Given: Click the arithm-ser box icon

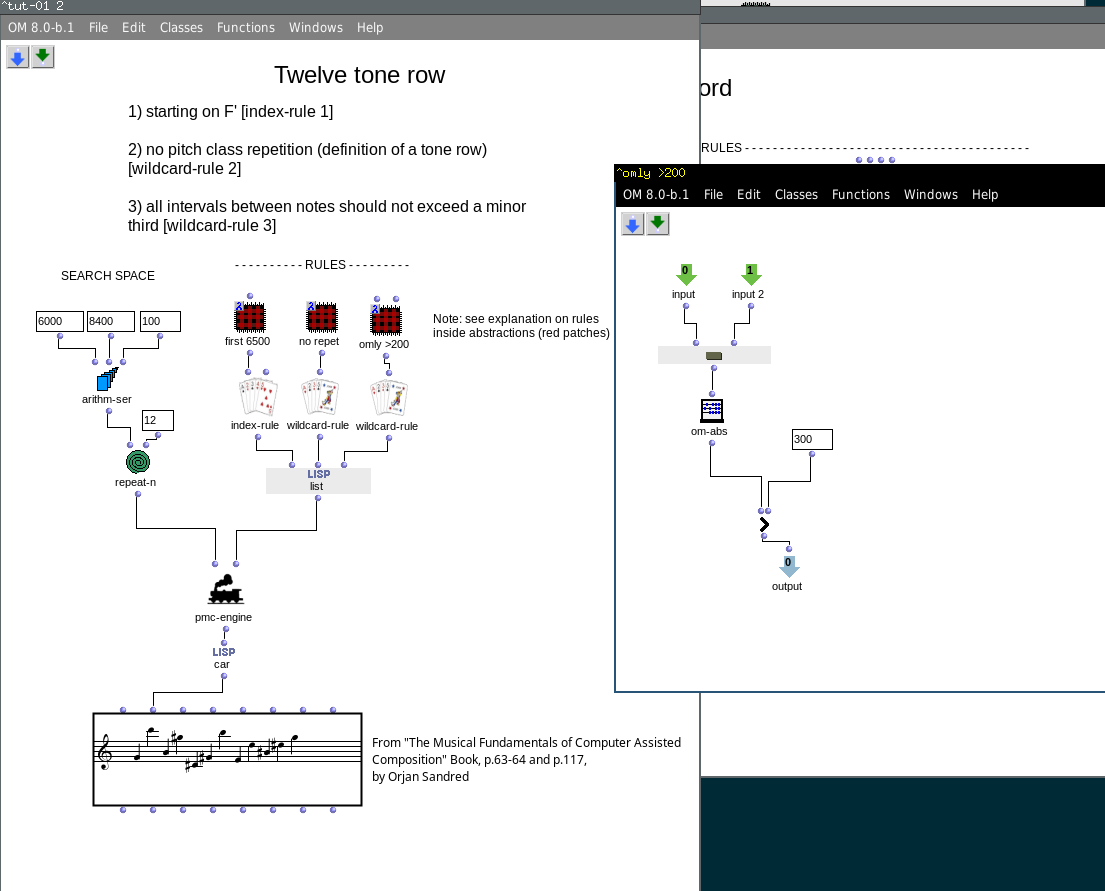Looking at the screenshot, I should [107, 380].
